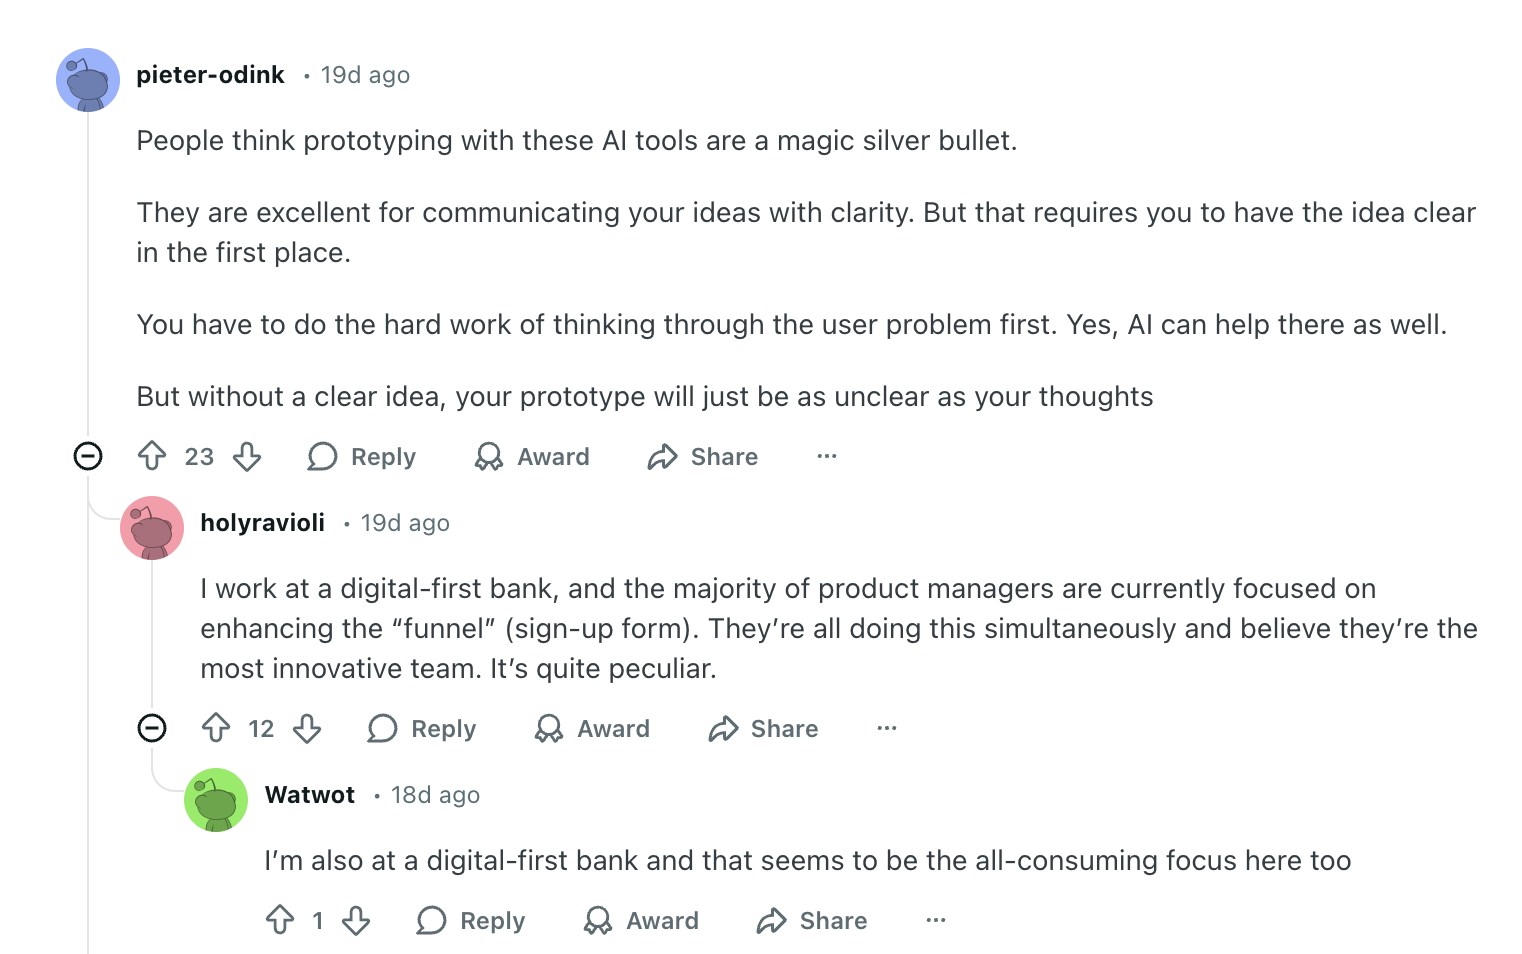Open more options on pieter-odink's comment
The image size is (1522, 954).
tap(827, 457)
